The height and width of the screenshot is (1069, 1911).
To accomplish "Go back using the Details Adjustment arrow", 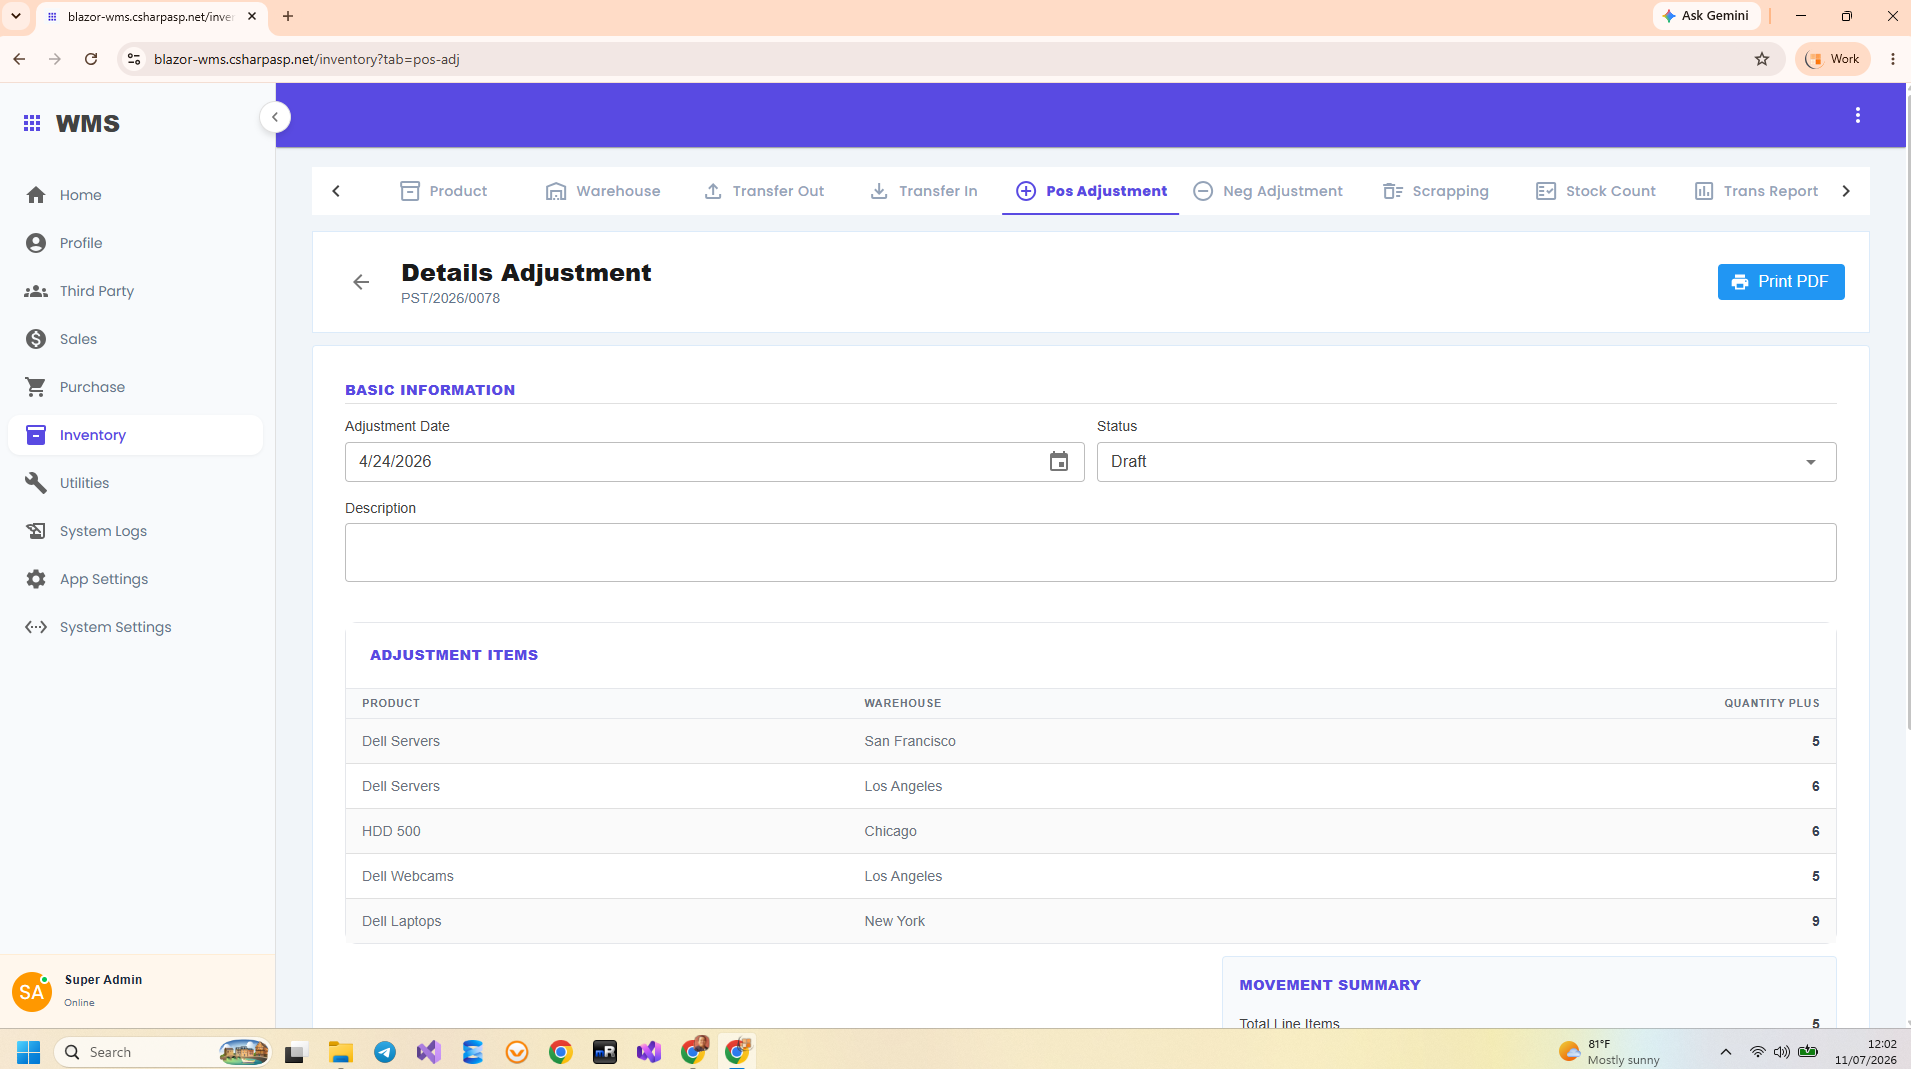I will 361,282.
